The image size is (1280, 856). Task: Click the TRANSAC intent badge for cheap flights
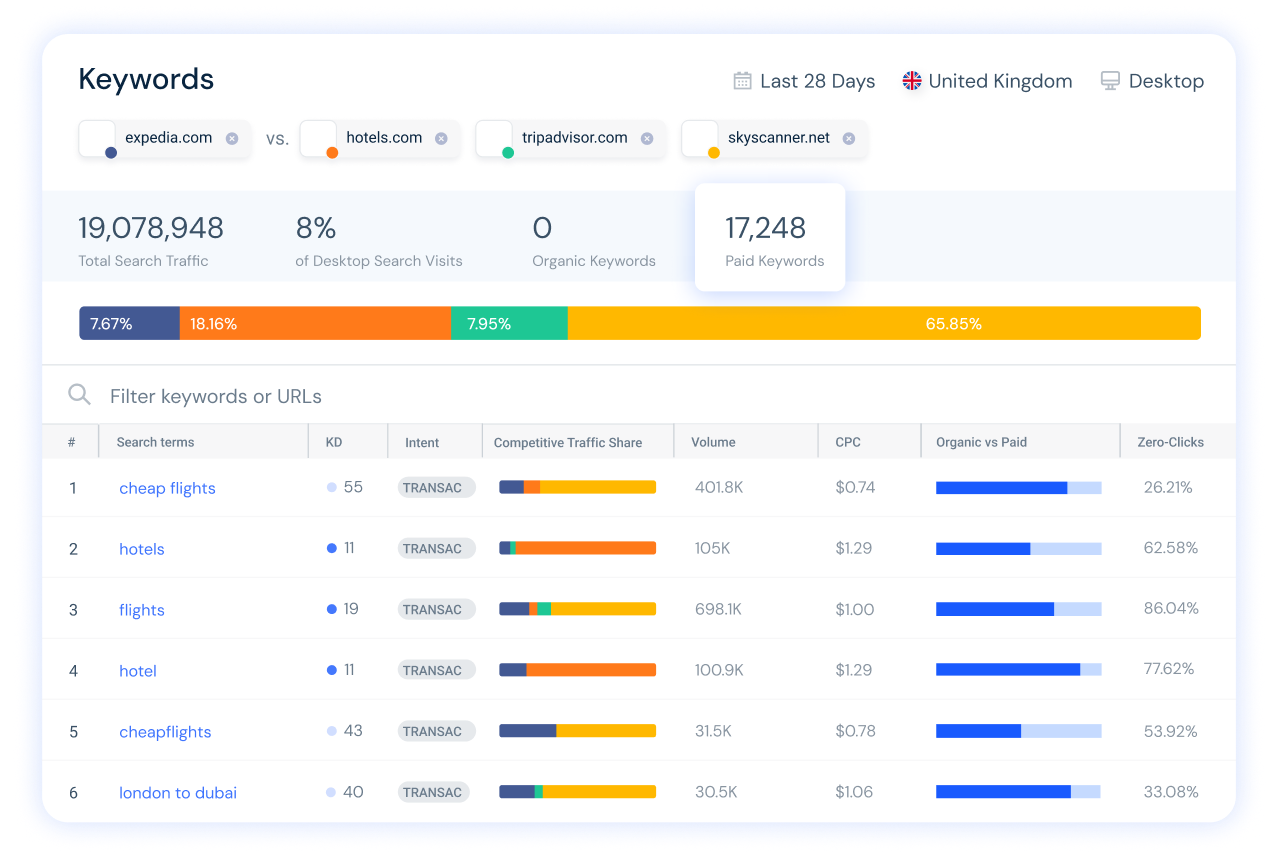tap(436, 488)
